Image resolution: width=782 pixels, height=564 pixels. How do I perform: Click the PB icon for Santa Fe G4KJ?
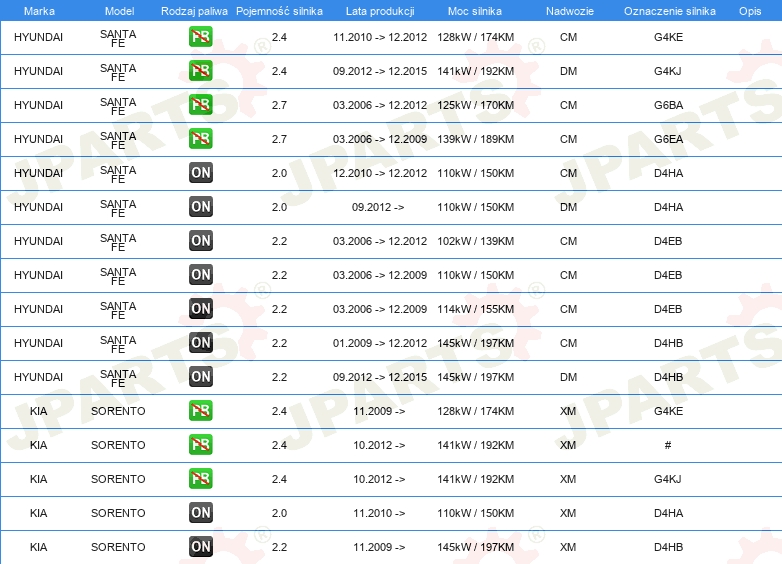[x=201, y=72]
